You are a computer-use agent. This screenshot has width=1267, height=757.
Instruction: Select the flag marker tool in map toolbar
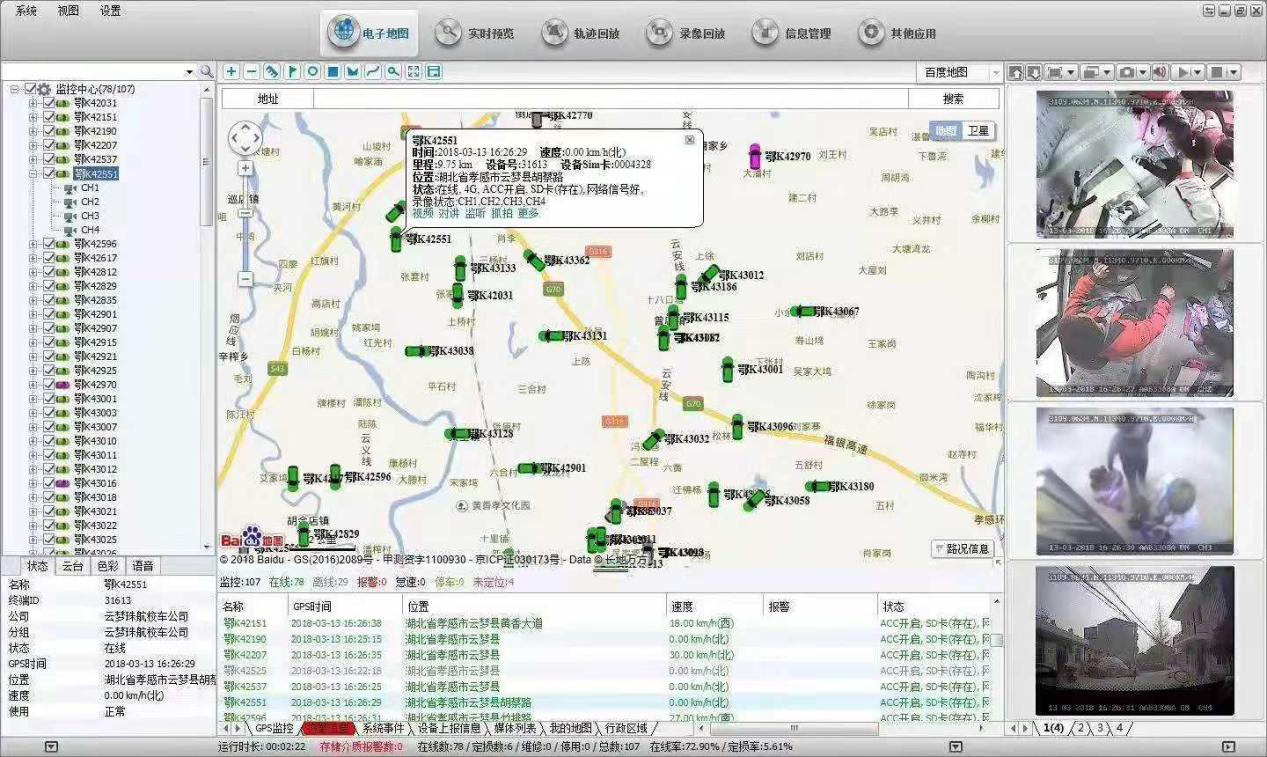tap(292, 72)
